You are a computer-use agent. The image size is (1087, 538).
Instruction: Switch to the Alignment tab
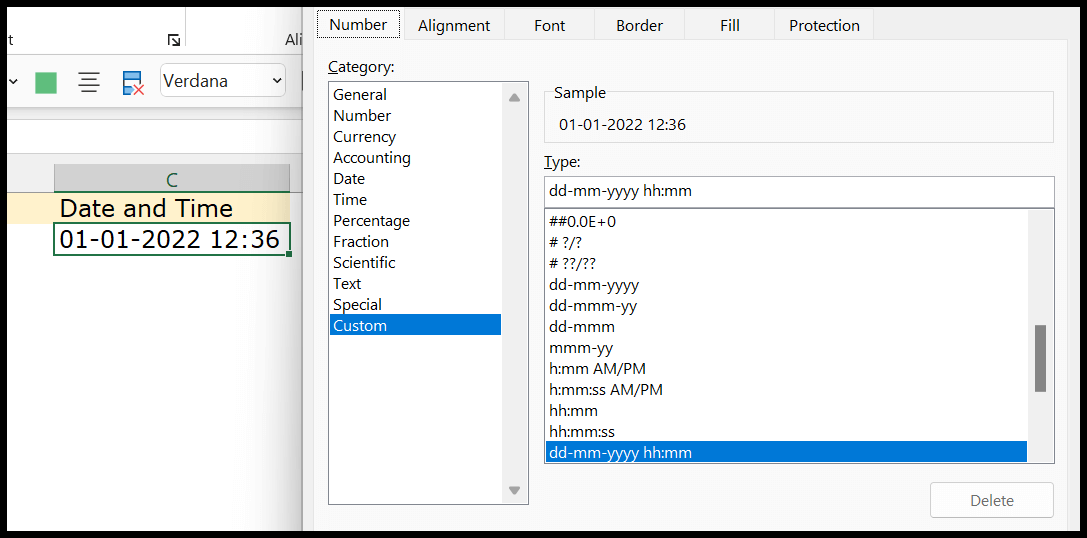point(454,26)
